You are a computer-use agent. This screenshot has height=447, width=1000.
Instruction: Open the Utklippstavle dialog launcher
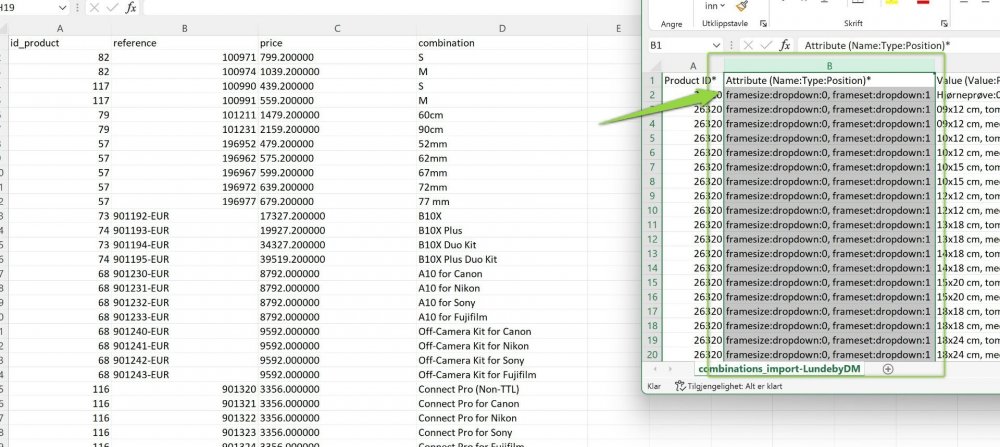pos(763,24)
